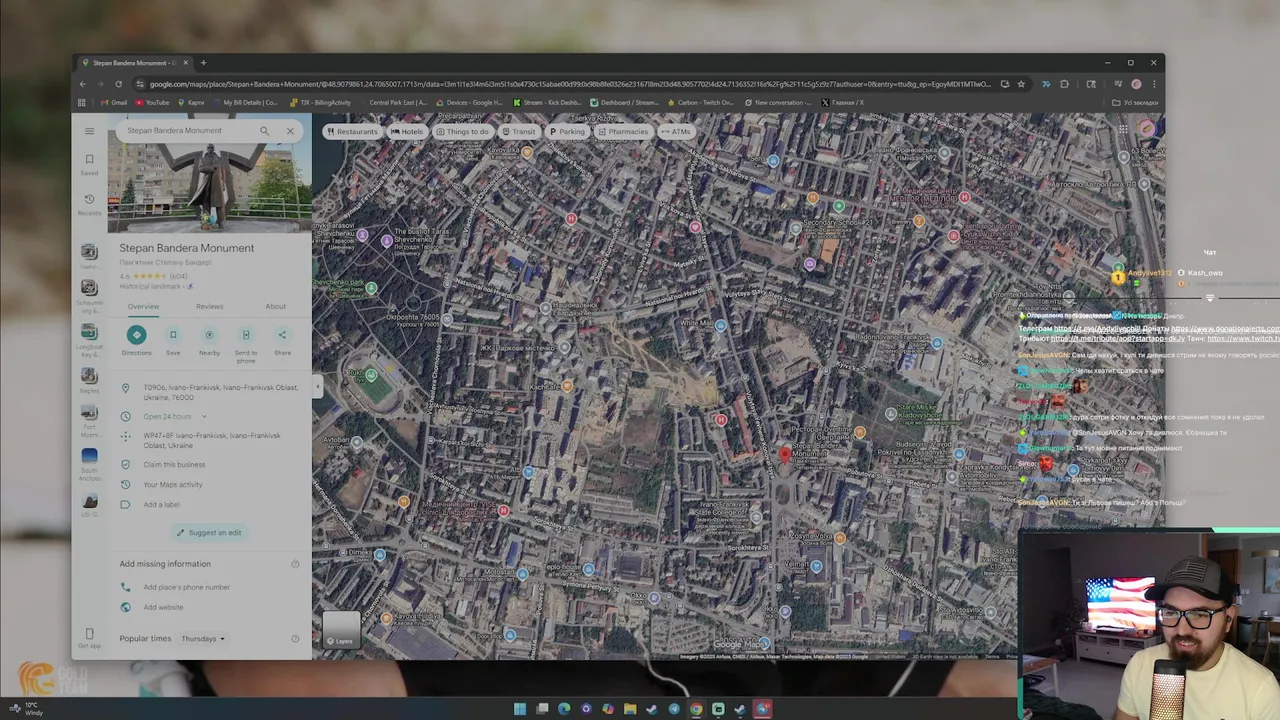Click the red Stepan Bandera Monument map pin
This screenshot has width=1280, height=720.
click(785, 455)
